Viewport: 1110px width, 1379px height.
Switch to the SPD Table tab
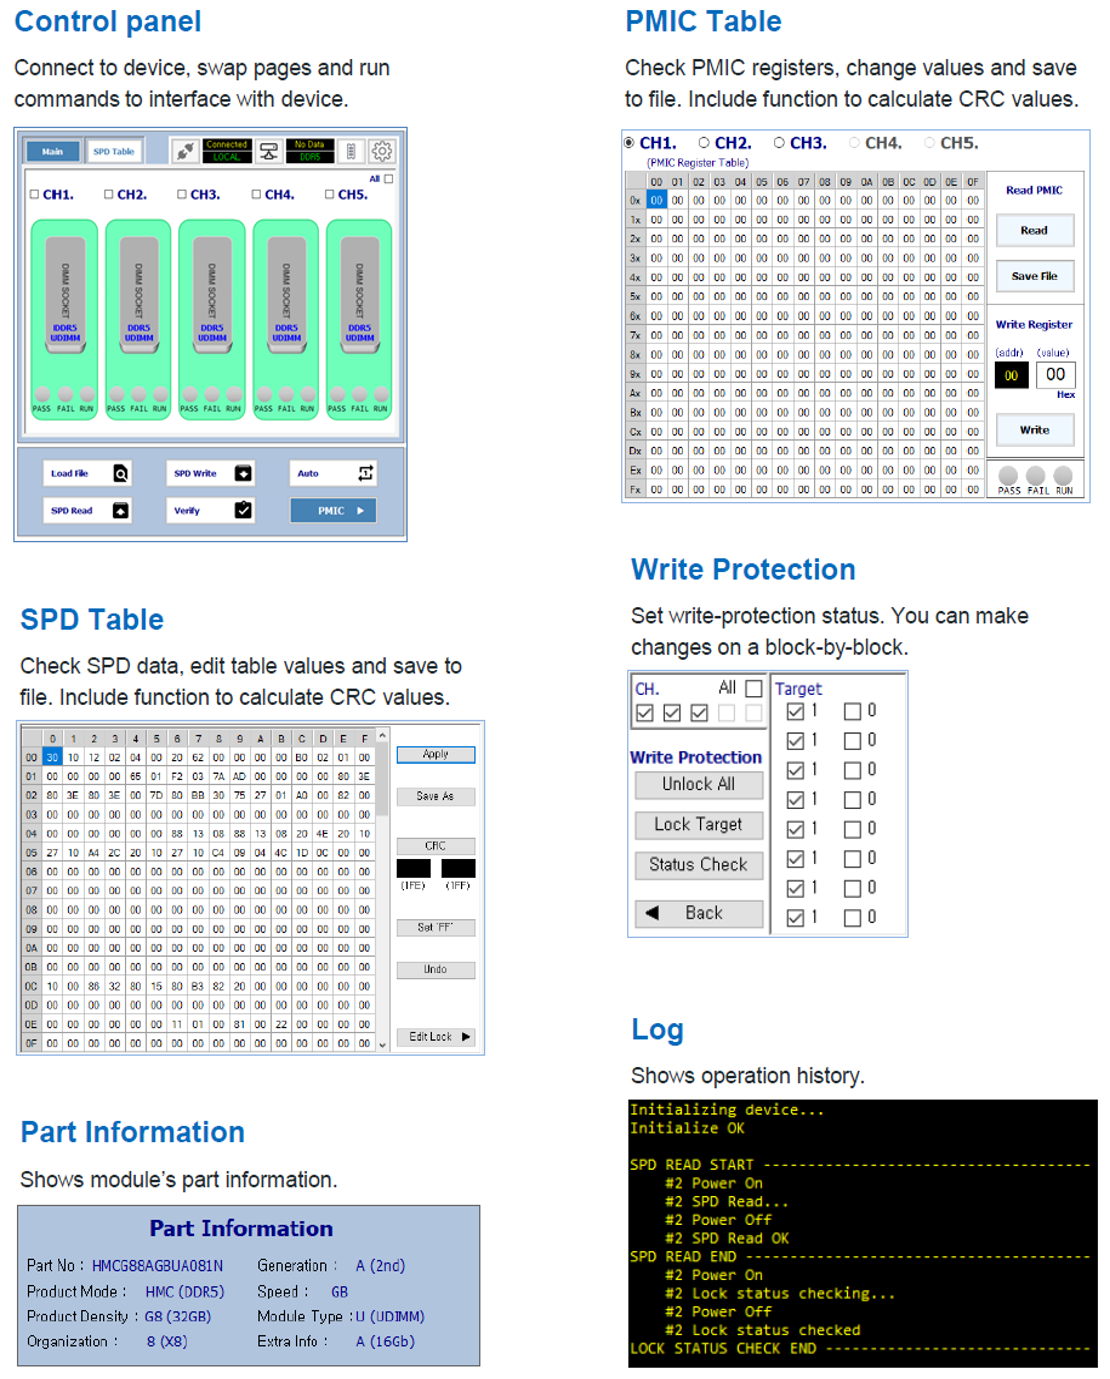pos(114,152)
